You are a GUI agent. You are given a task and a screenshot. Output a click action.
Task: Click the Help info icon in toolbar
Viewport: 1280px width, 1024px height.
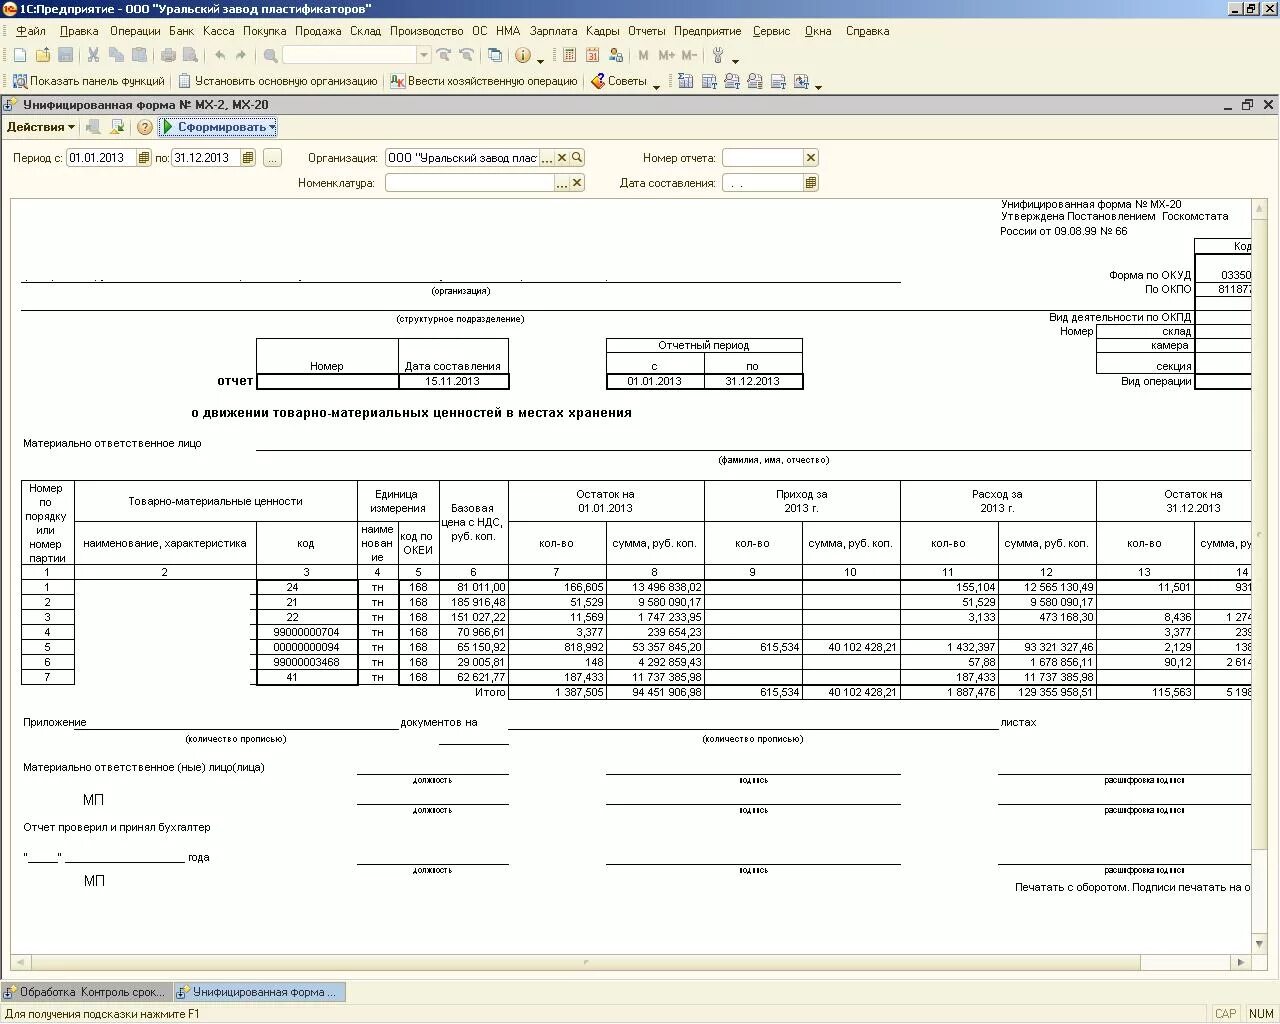click(x=522, y=55)
